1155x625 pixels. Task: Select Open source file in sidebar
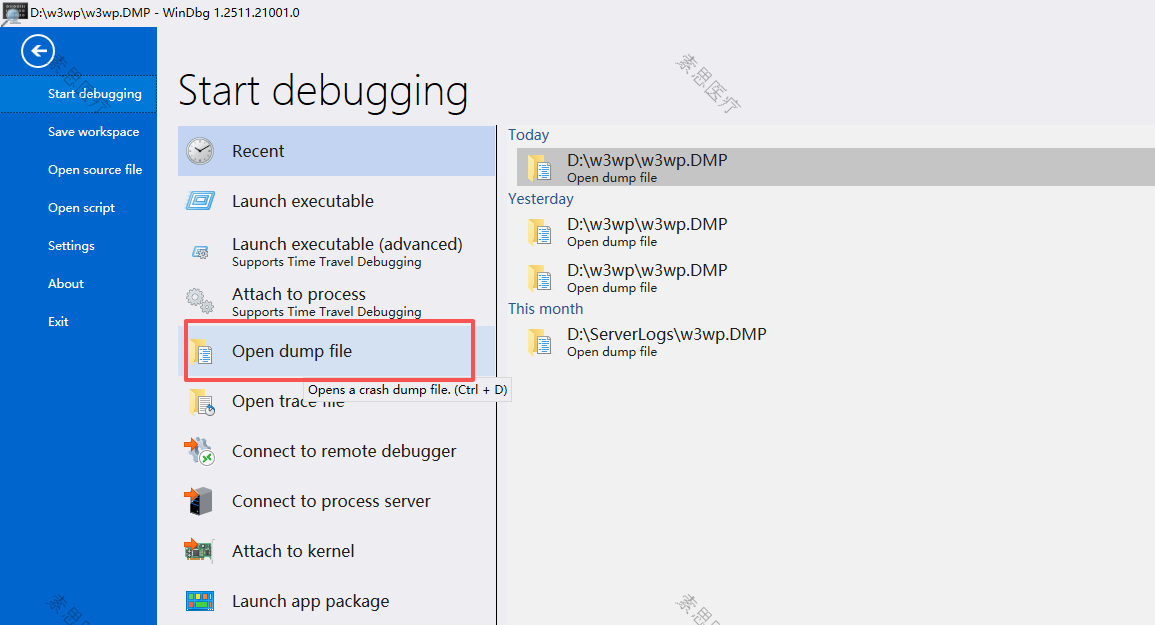click(95, 170)
